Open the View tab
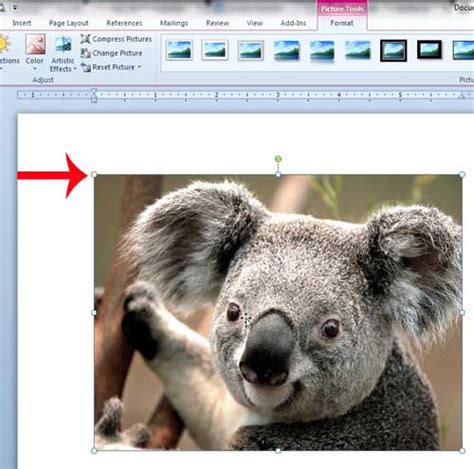 pos(255,23)
